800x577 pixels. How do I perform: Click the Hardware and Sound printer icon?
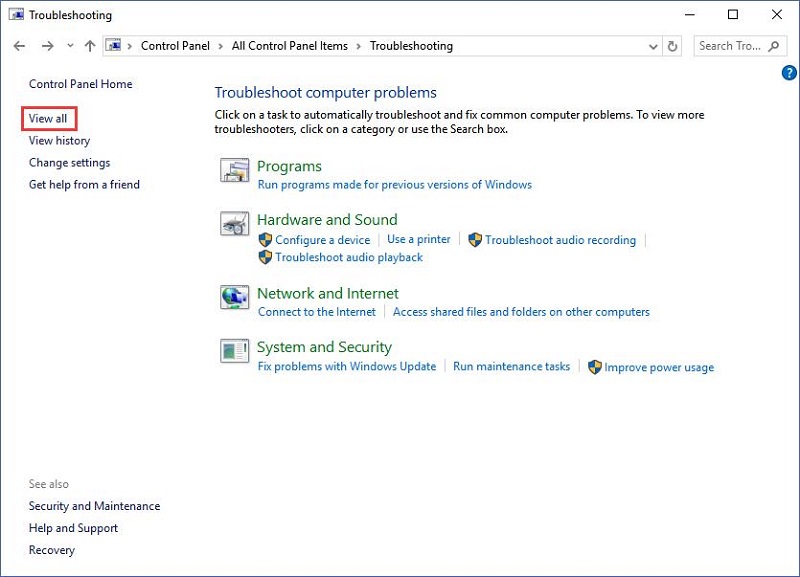pyautogui.click(x=234, y=224)
